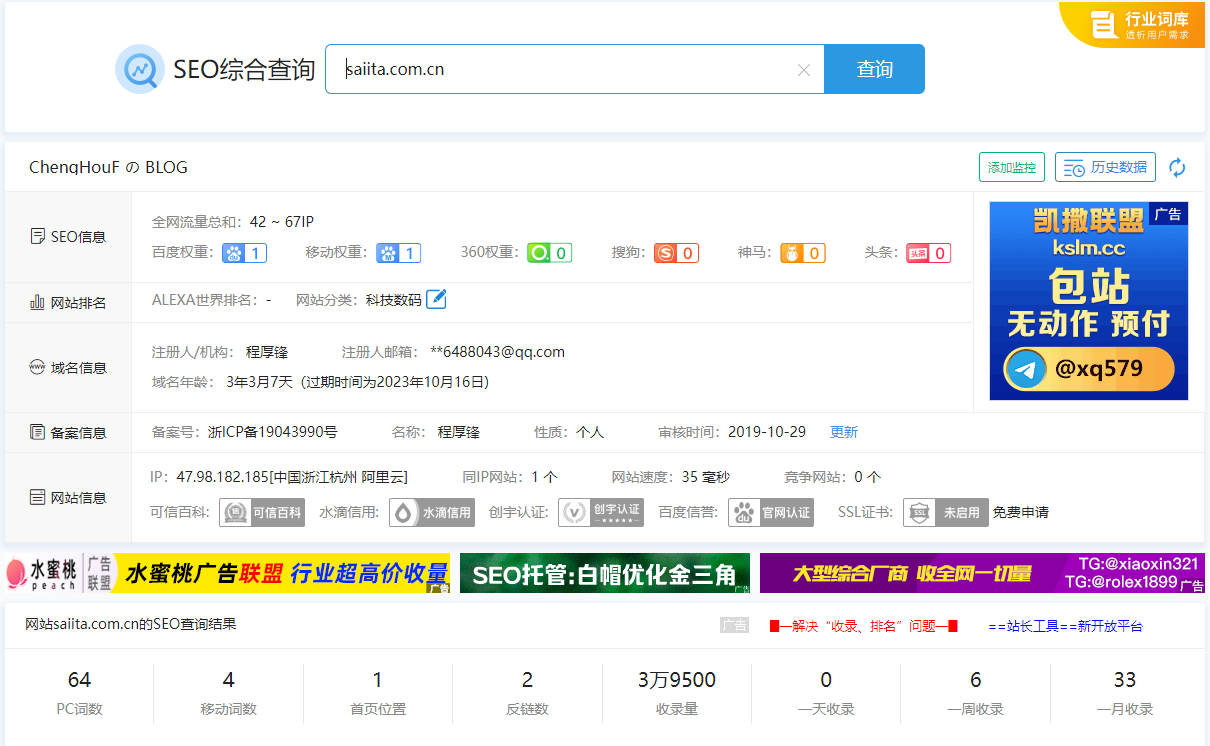This screenshot has height=746, width=1210.
Task: Click the 添加监控 button
Action: tap(1011, 168)
